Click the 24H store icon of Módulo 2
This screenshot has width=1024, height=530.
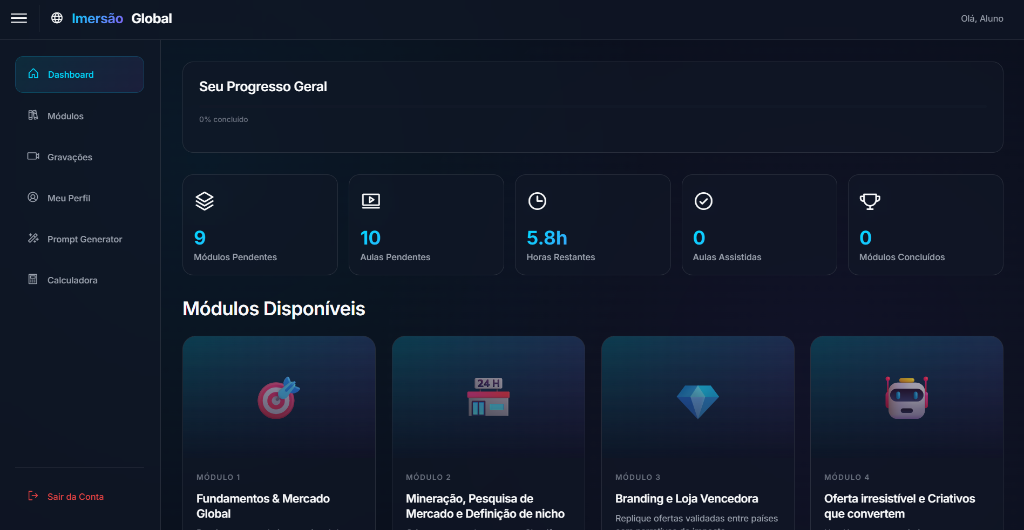click(x=488, y=397)
